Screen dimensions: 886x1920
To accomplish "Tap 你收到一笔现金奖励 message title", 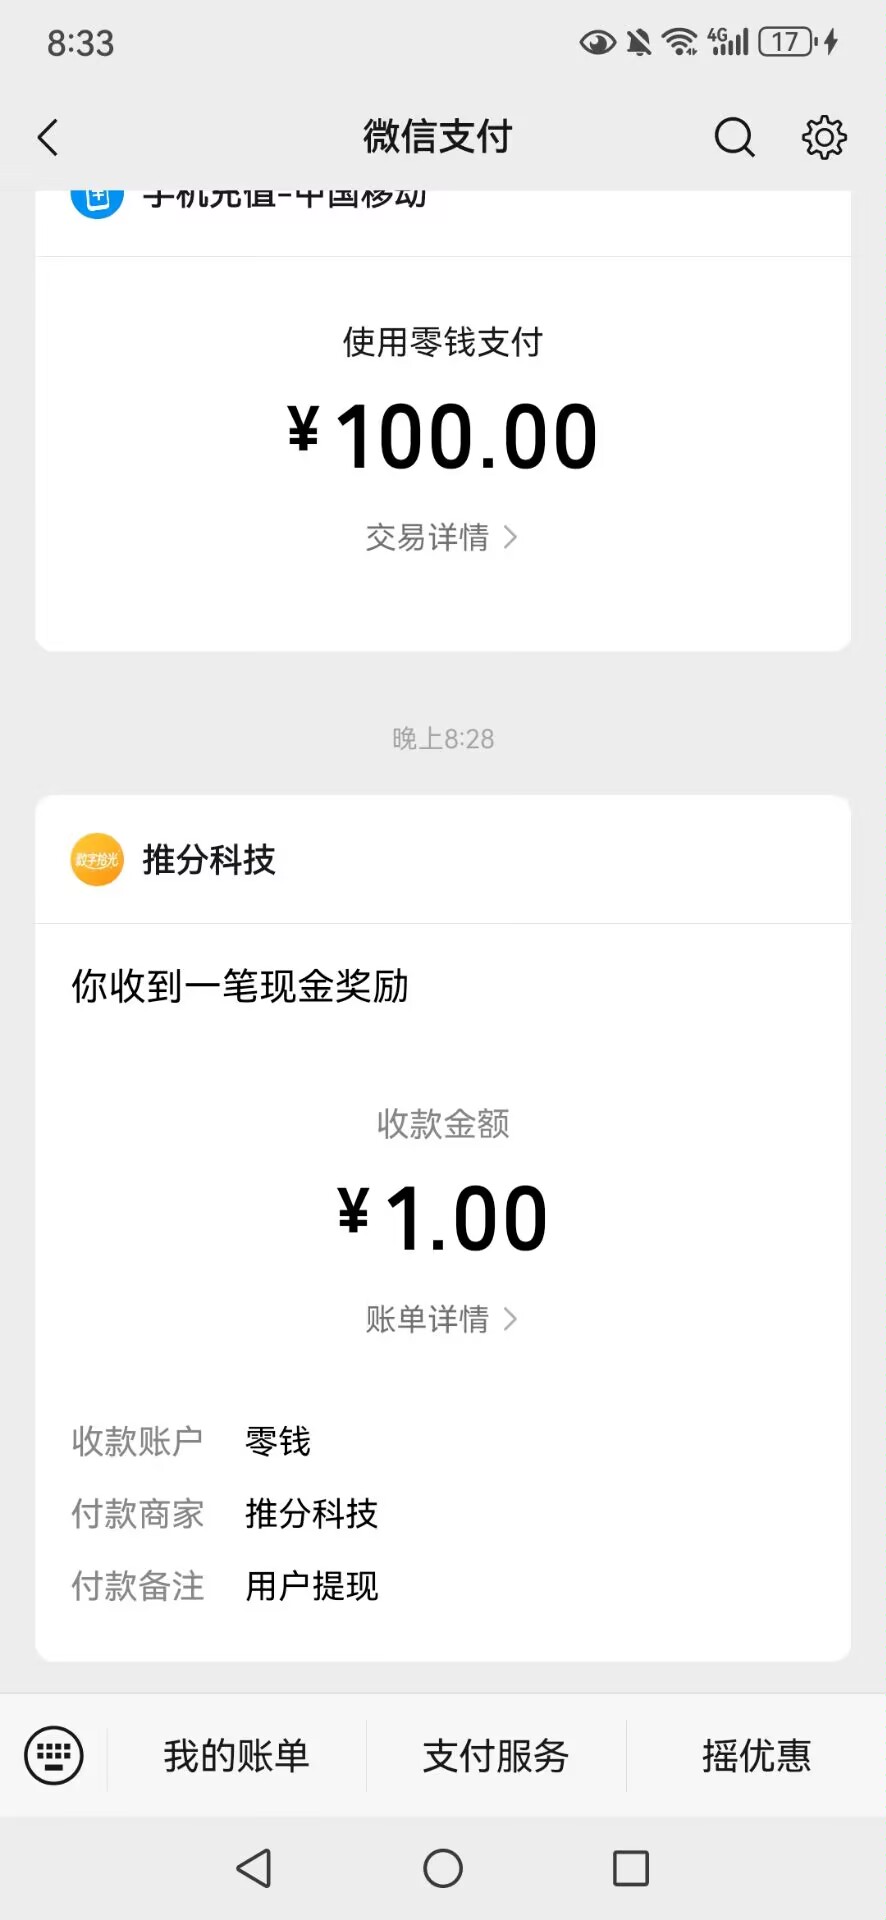I will 240,987.
